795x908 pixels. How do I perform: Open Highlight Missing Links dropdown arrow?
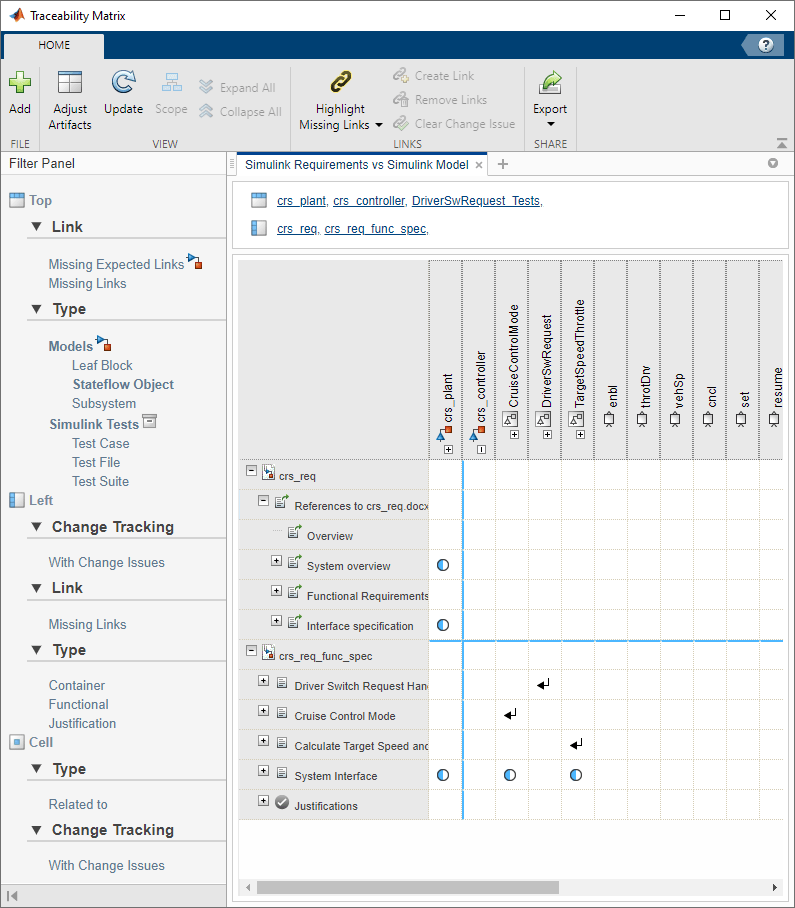point(379,125)
